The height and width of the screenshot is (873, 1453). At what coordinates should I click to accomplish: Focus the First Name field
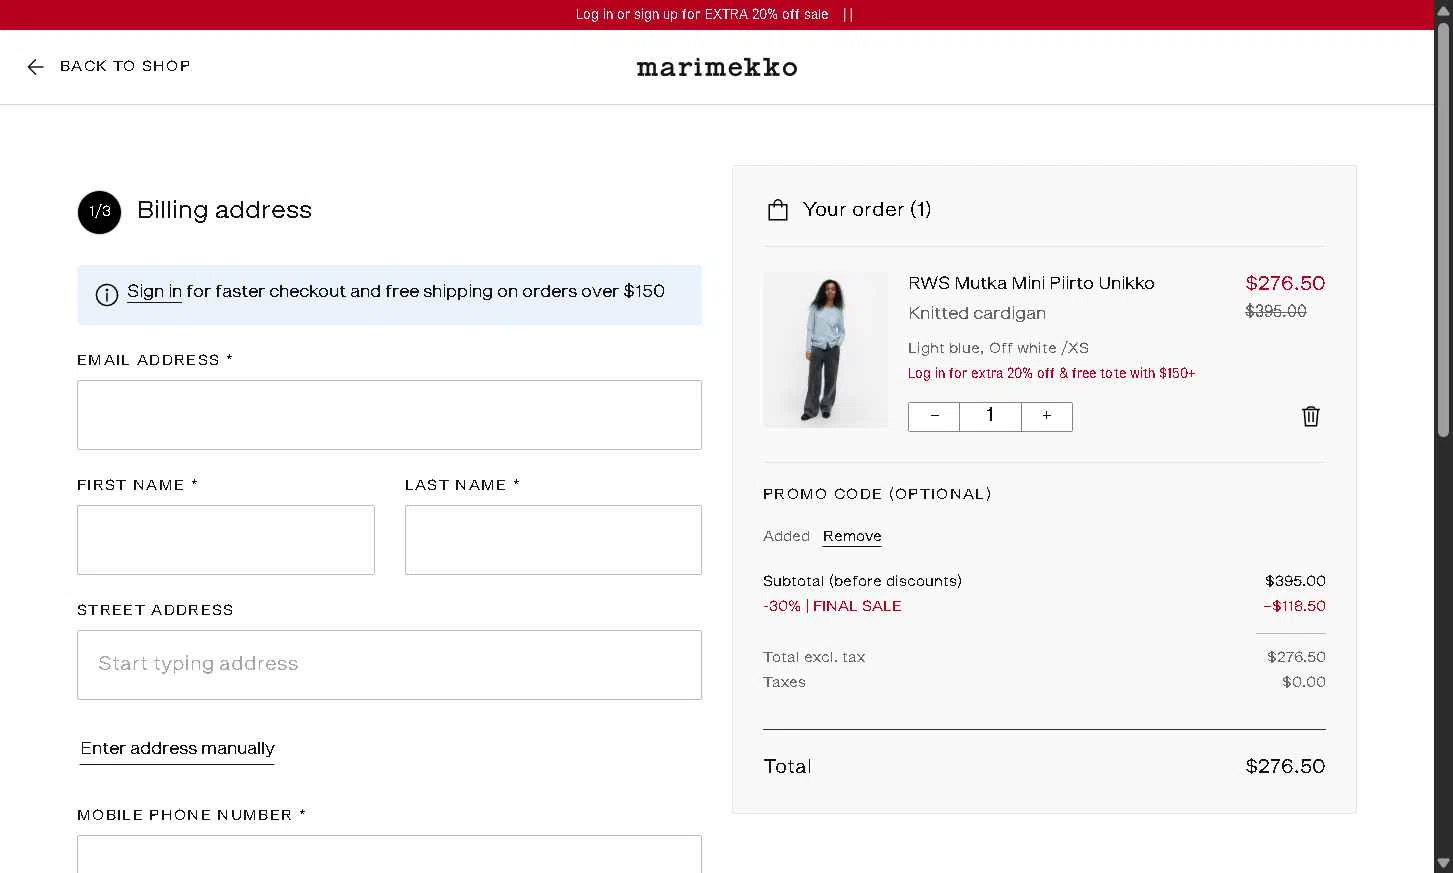pos(226,540)
